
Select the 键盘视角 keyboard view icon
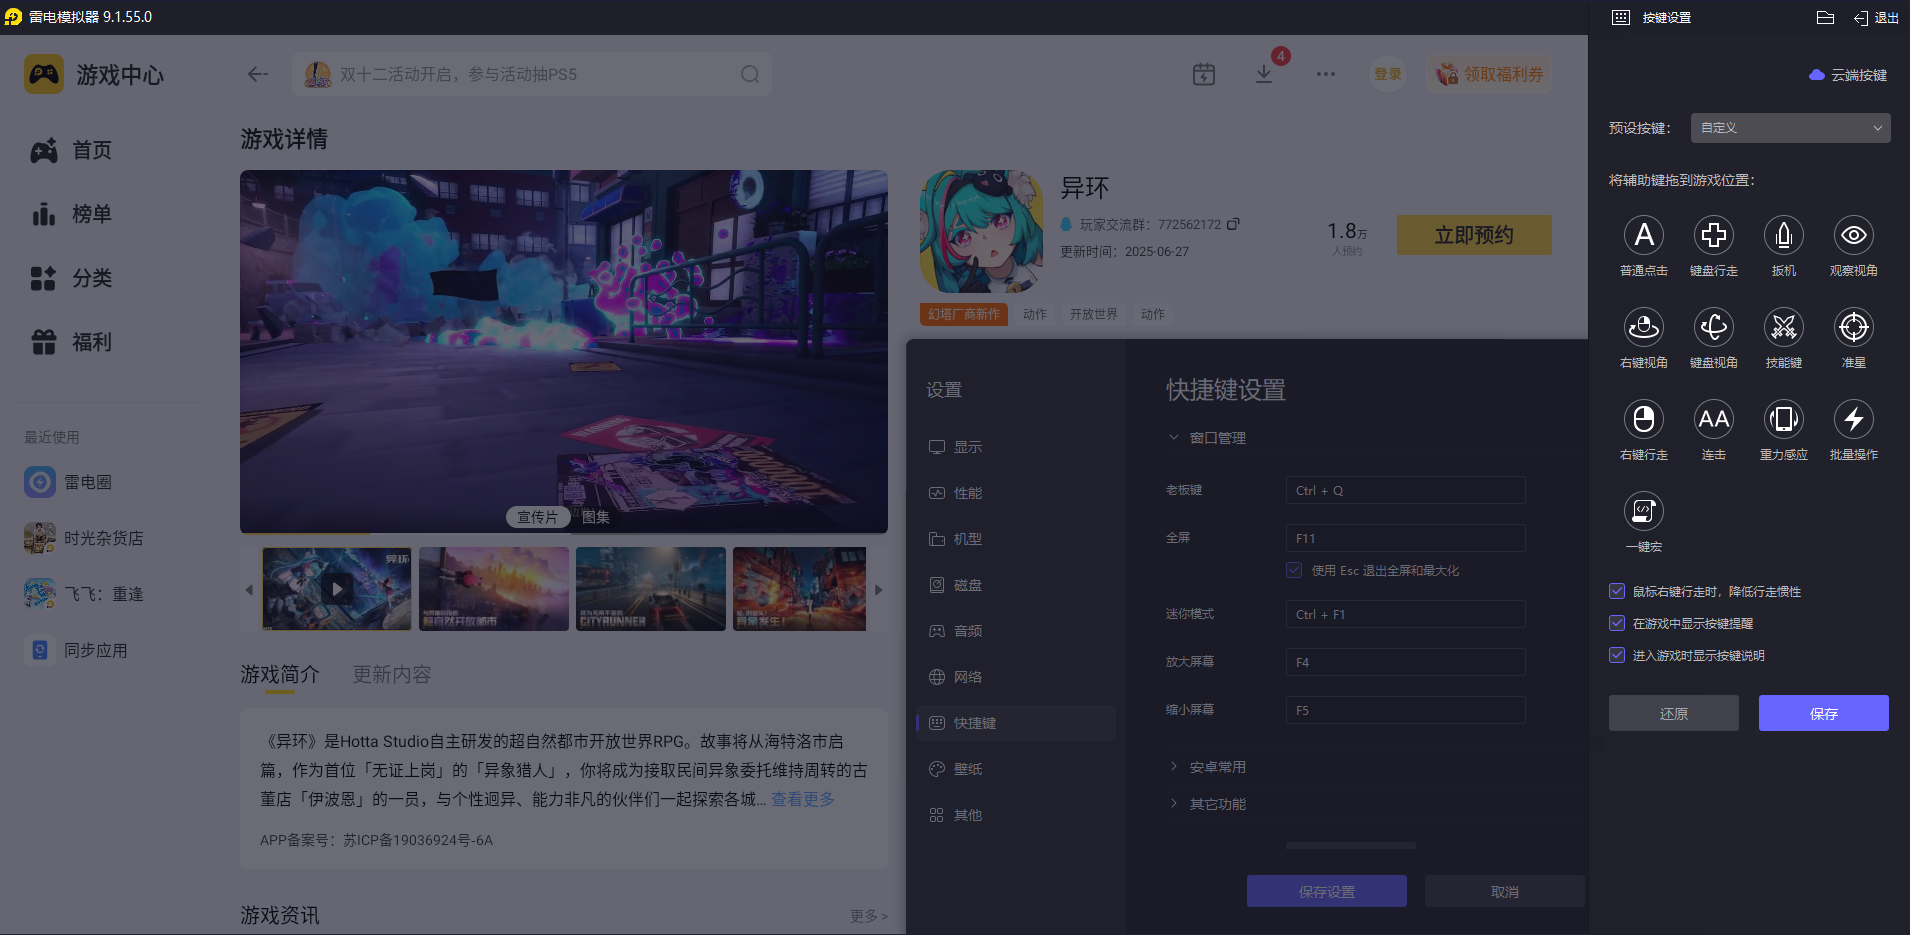click(1714, 328)
